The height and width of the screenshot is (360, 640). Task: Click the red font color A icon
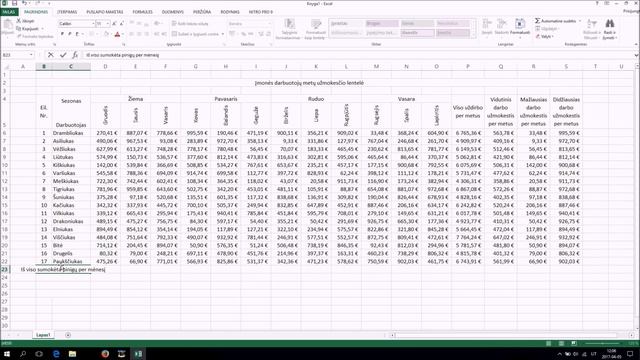[117, 34]
